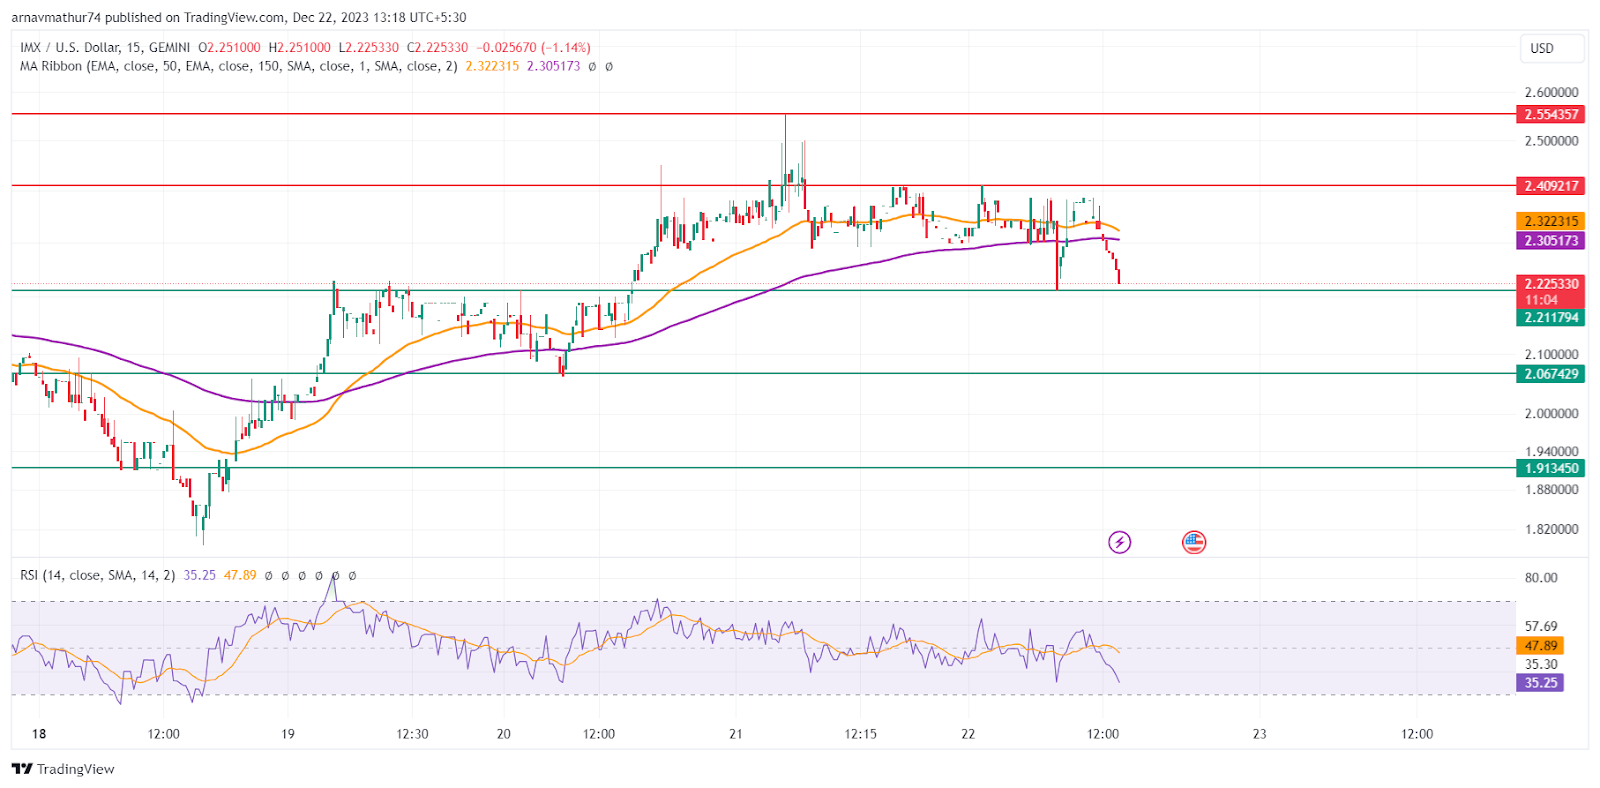Click the green 2.211794 support label
Image resolution: width=1600 pixels, height=788 pixels.
[1550, 318]
